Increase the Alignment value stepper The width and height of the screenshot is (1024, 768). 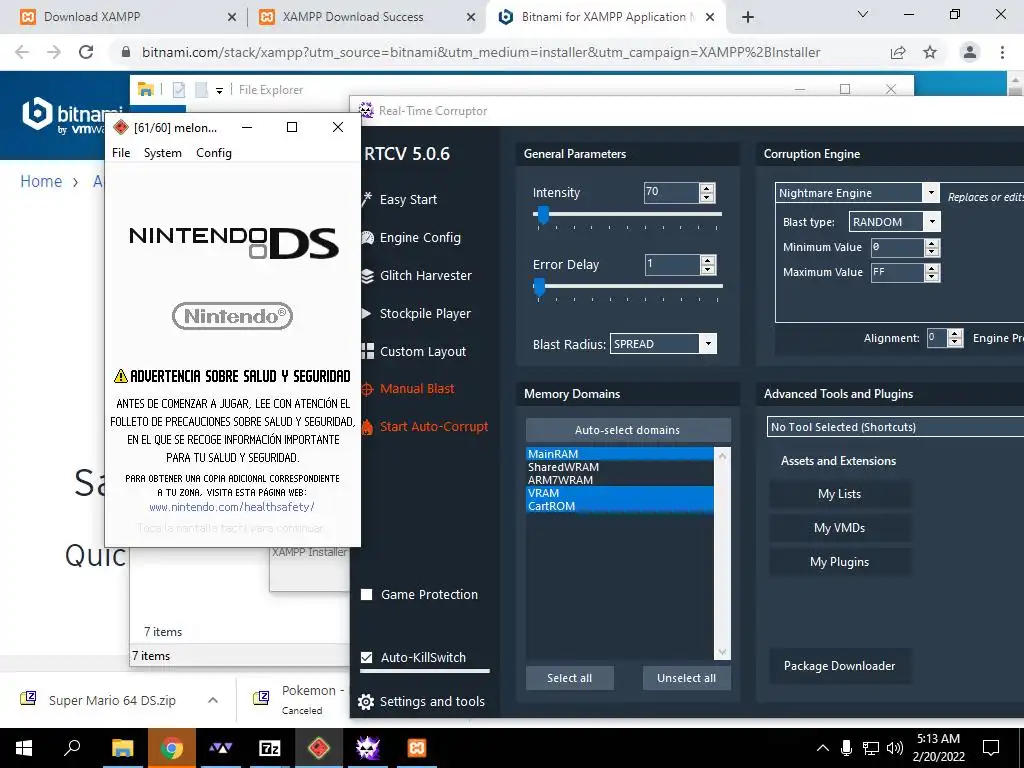tap(955, 333)
